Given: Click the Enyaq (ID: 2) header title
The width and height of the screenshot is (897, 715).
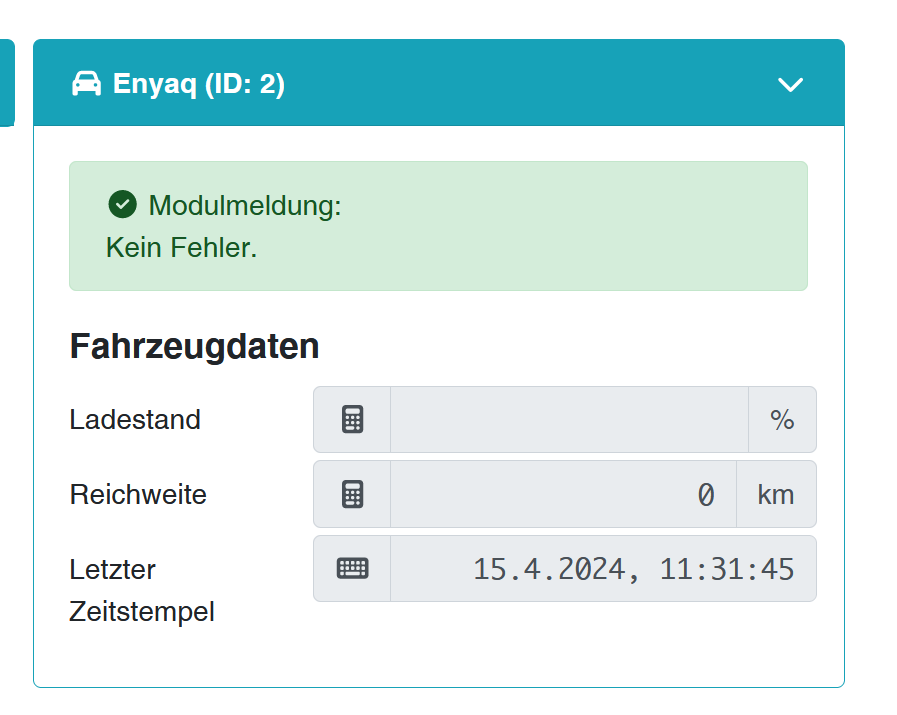Looking at the screenshot, I should (199, 84).
